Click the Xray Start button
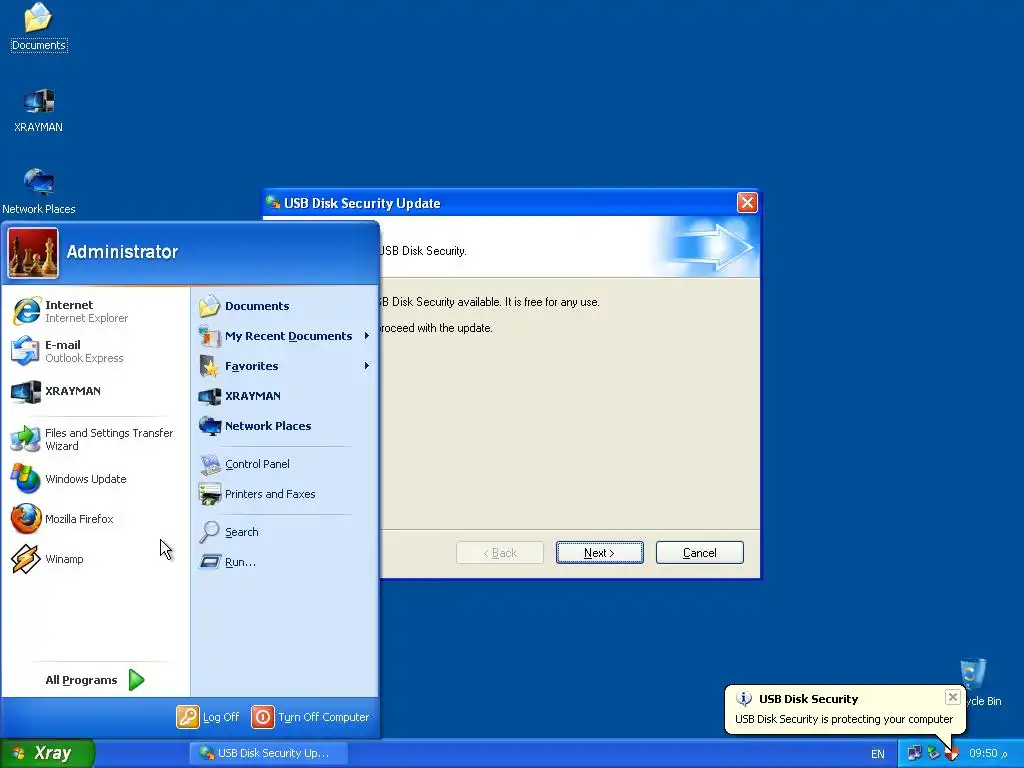This screenshot has width=1024, height=768. tap(47, 753)
